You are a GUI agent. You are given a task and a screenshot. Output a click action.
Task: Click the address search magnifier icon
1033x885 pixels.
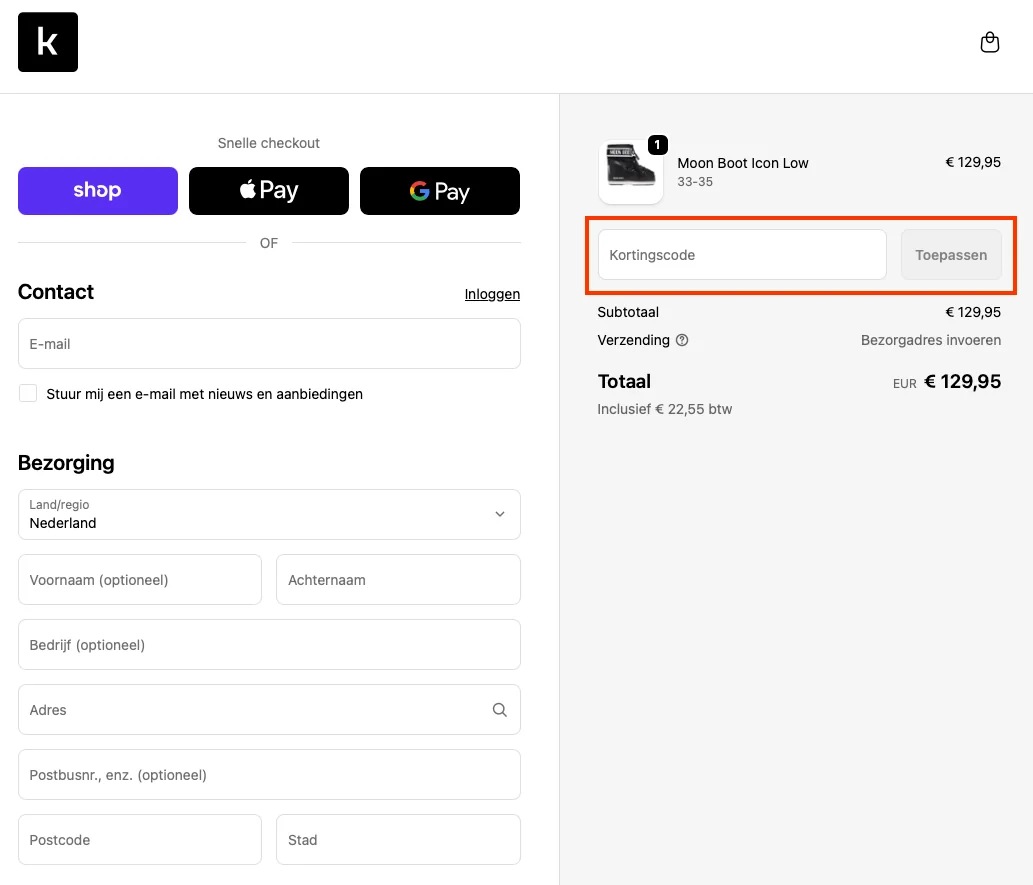(x=499, y=710)
